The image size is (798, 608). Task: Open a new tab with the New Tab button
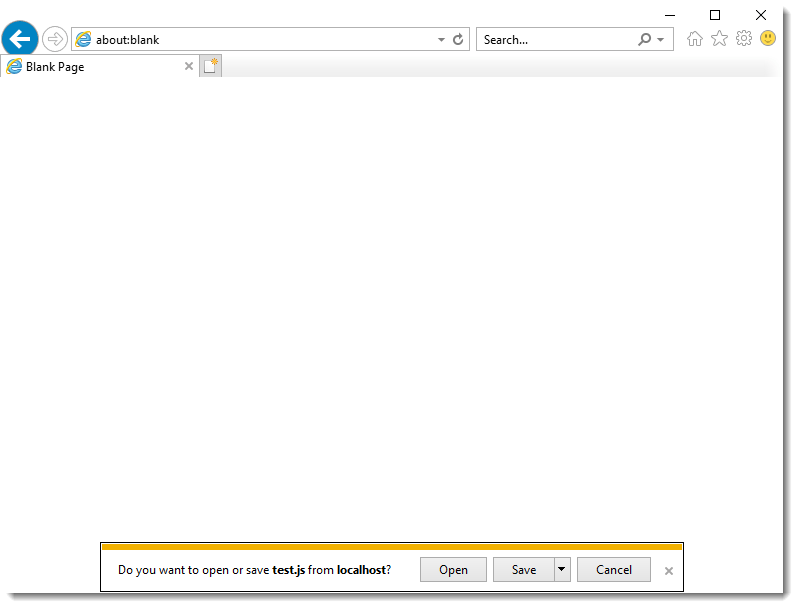click(x=210, y=67)
